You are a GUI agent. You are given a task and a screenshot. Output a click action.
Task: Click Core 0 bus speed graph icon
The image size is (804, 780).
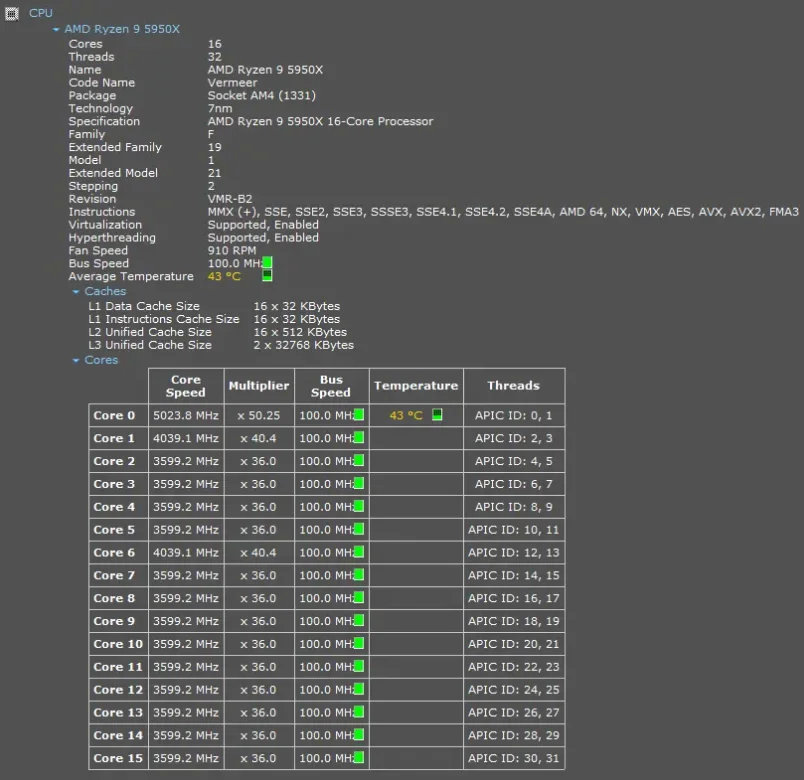click(359, 415)
